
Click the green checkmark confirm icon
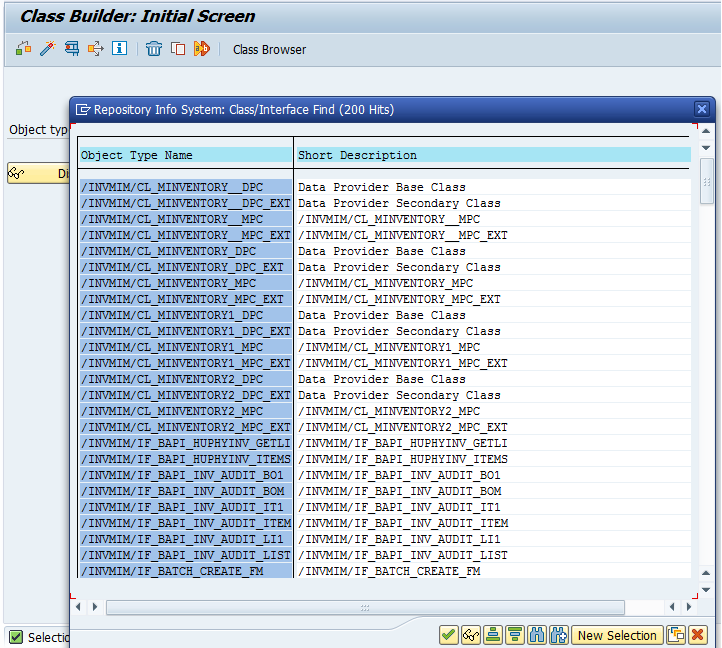(448, 635)
